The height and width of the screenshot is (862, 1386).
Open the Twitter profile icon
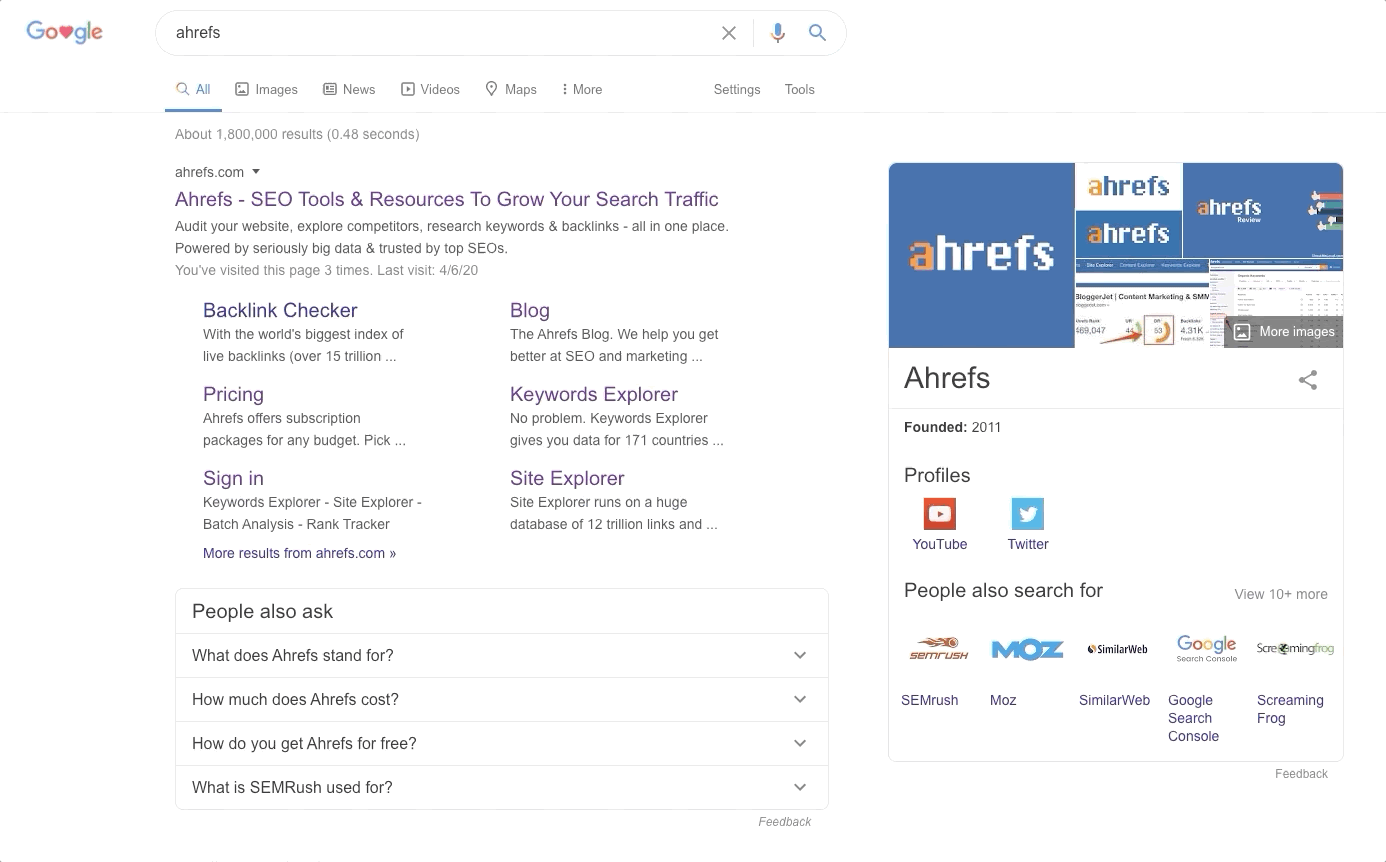coord(1027,514)
